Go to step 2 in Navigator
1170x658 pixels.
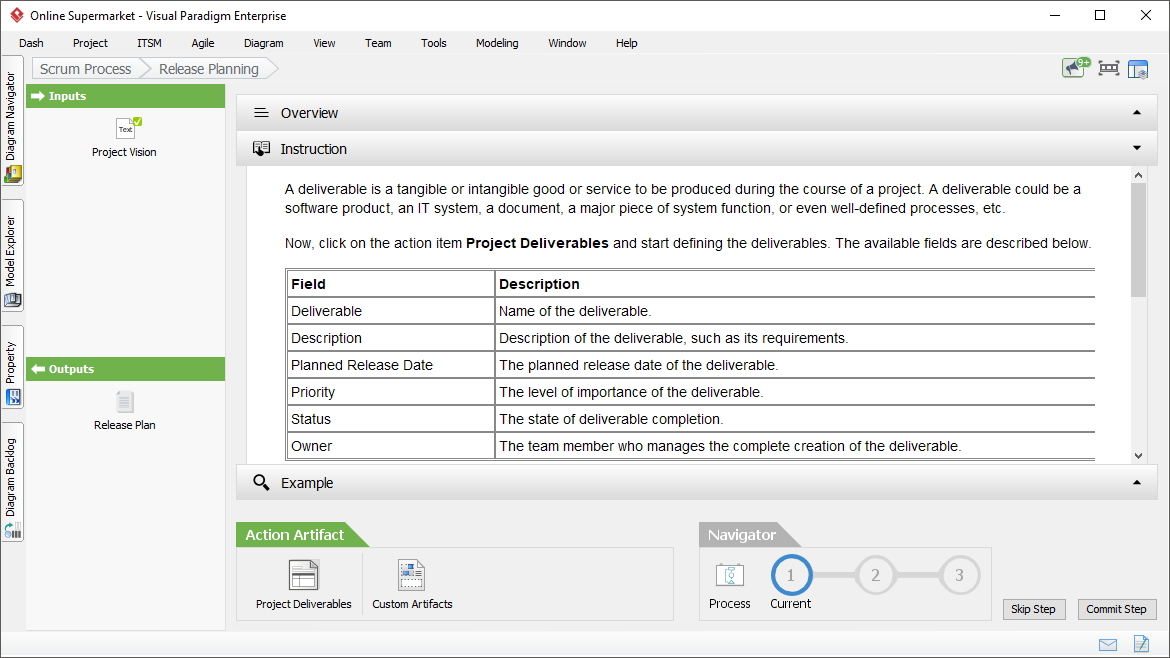(875, 575)
